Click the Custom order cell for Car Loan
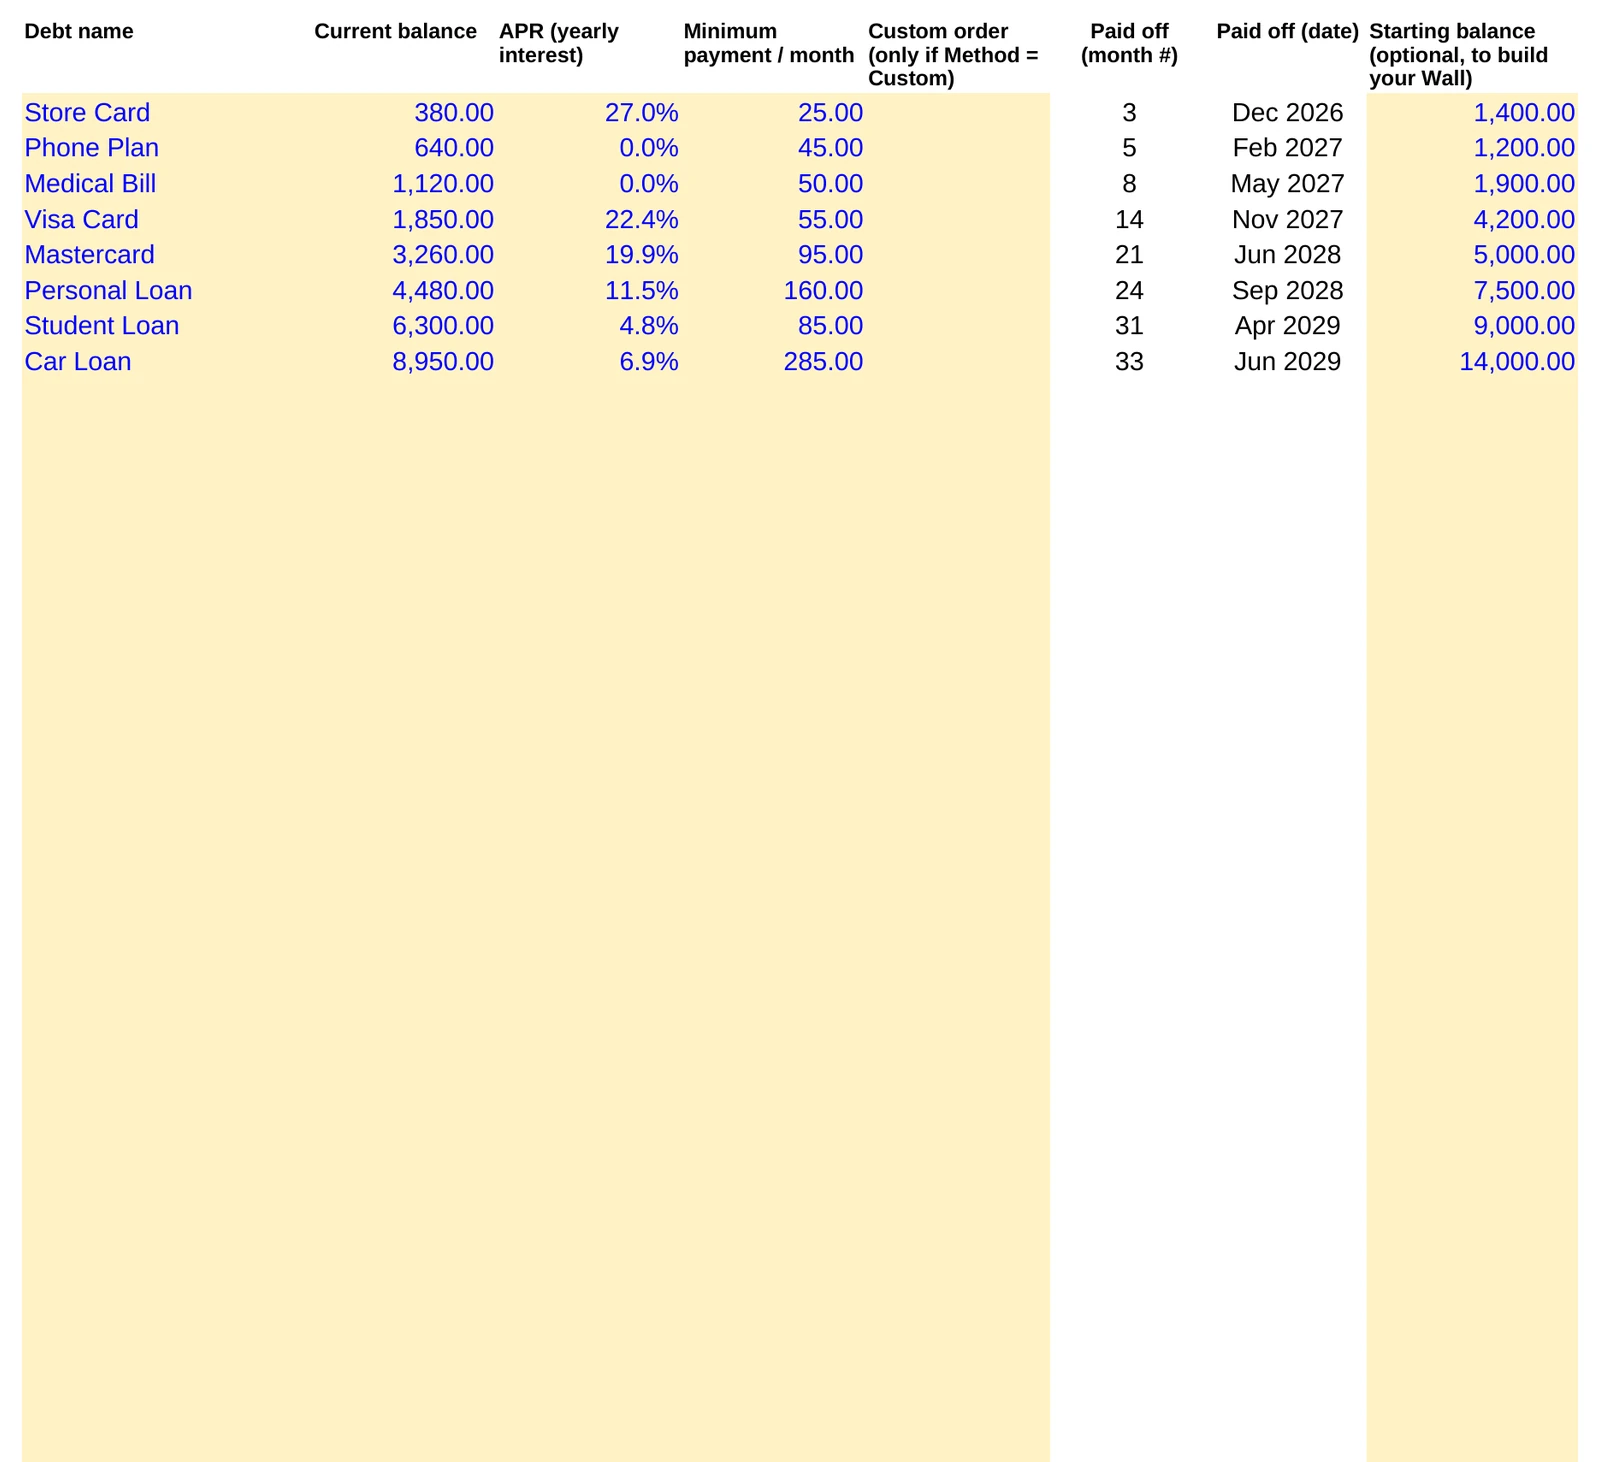The image size is (1600, 1462). (x=958, y=361)
